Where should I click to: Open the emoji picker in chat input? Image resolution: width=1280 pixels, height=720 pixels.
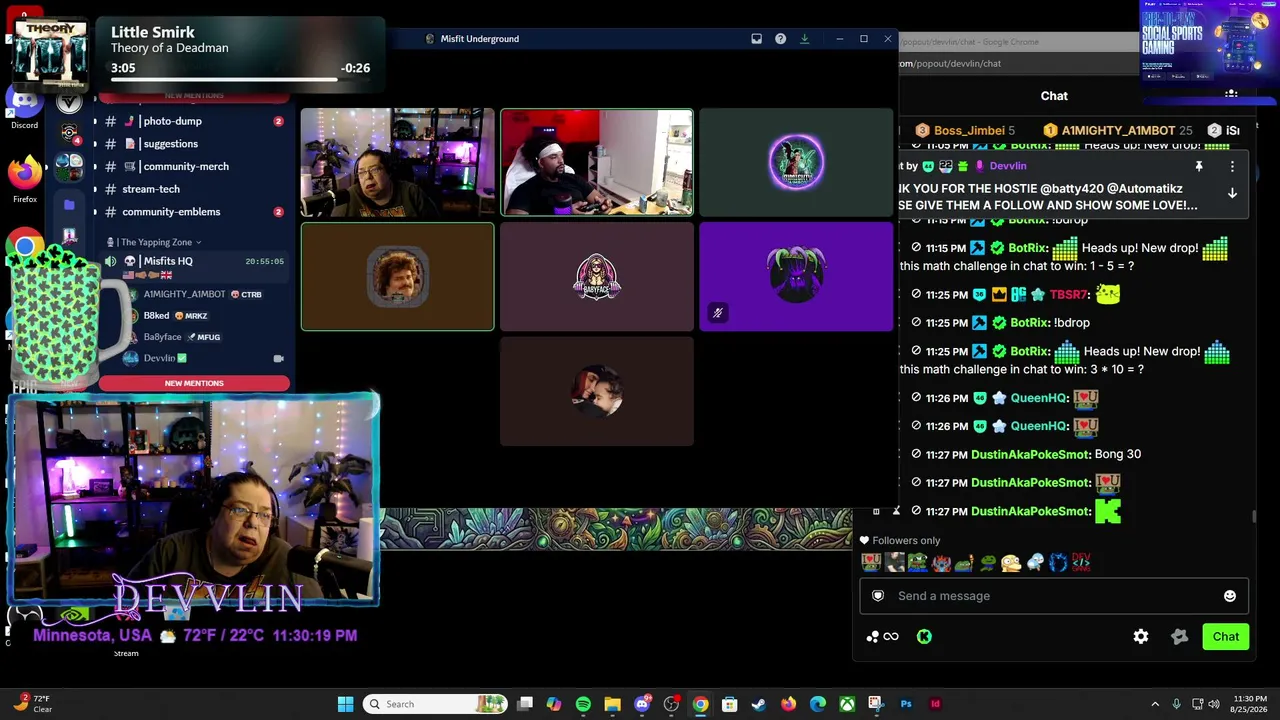1230,596
